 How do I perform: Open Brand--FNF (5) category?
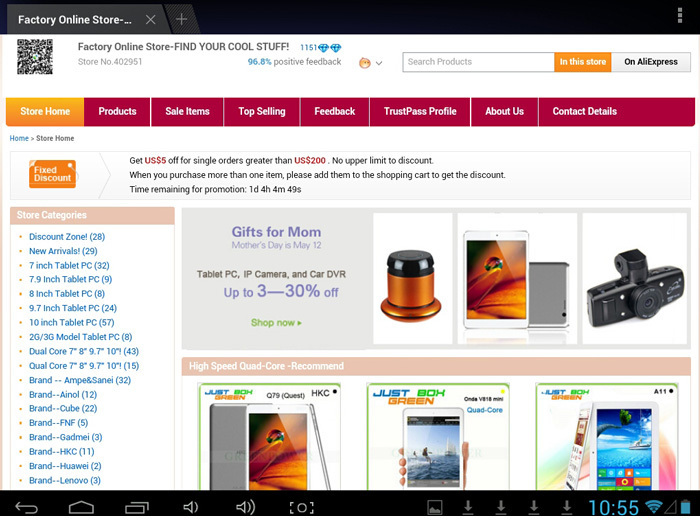58,423
